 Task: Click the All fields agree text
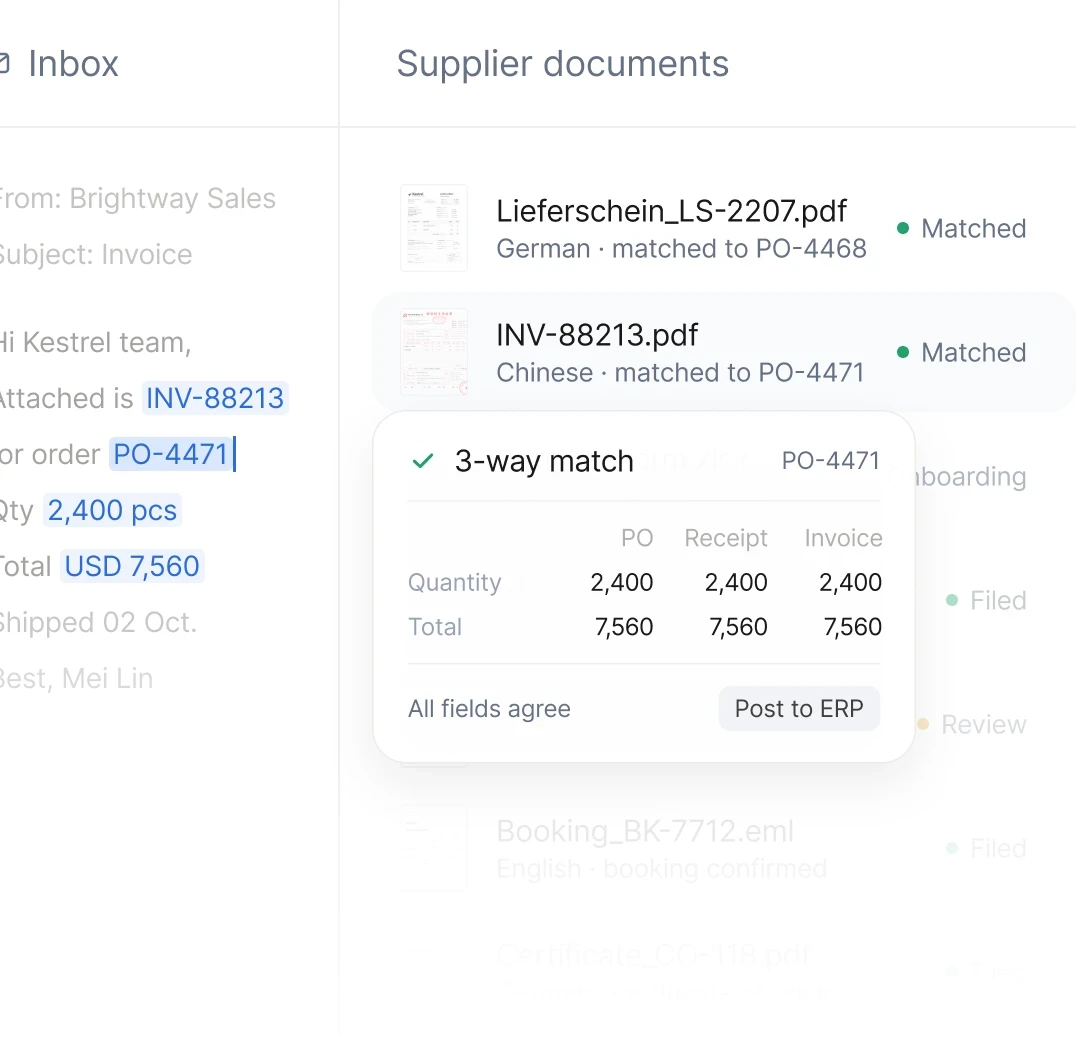click(489, 709)
